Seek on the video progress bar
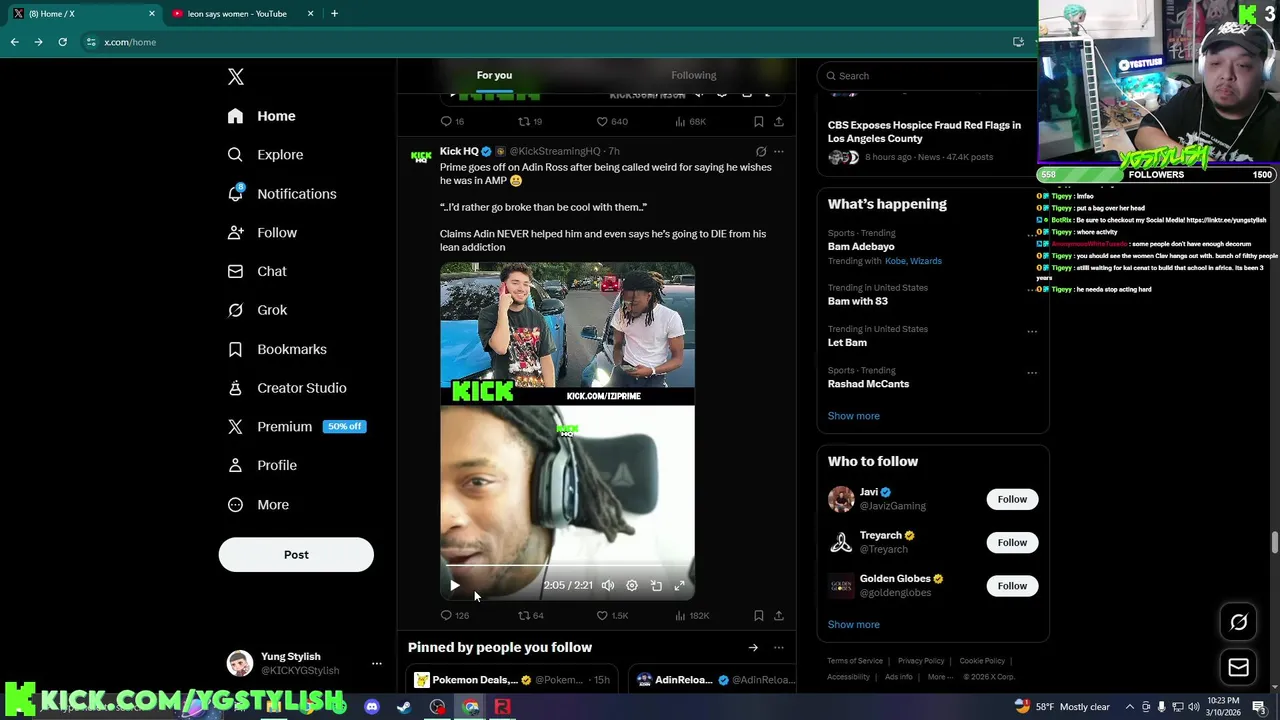 tap(567, 567)
